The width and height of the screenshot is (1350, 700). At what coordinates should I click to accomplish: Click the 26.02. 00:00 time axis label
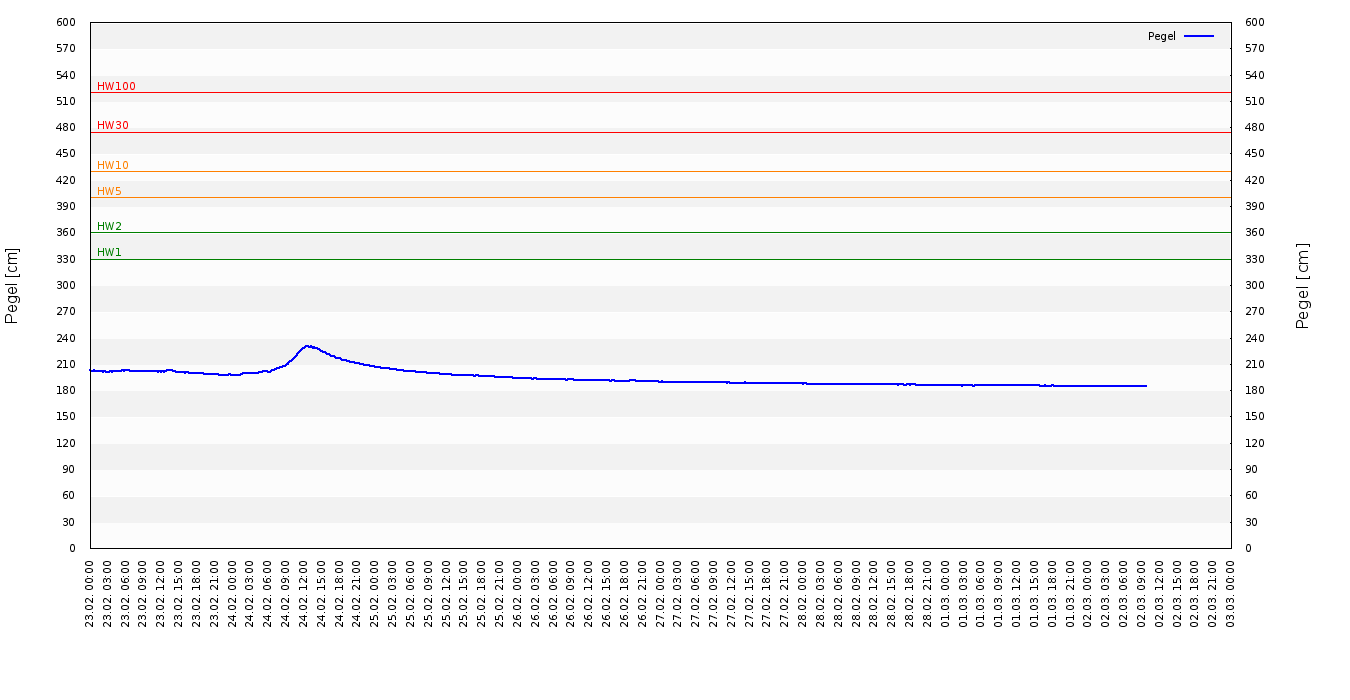click(x=518, y=594)
